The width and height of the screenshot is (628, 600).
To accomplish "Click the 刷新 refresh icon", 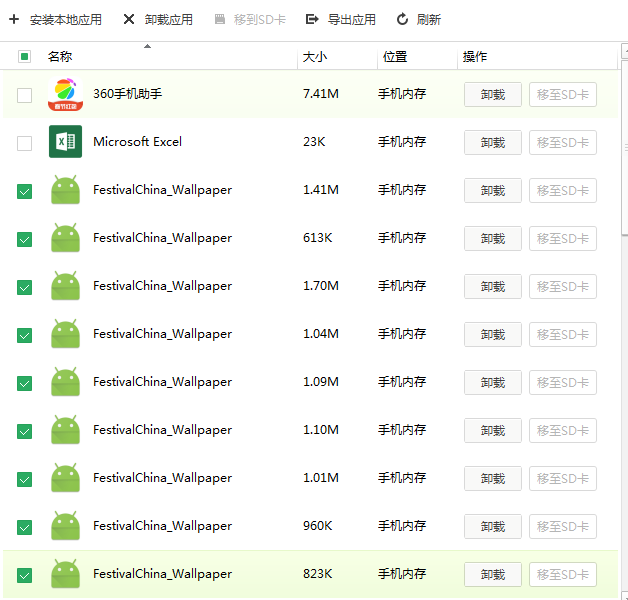I will (x=402, y=20).
